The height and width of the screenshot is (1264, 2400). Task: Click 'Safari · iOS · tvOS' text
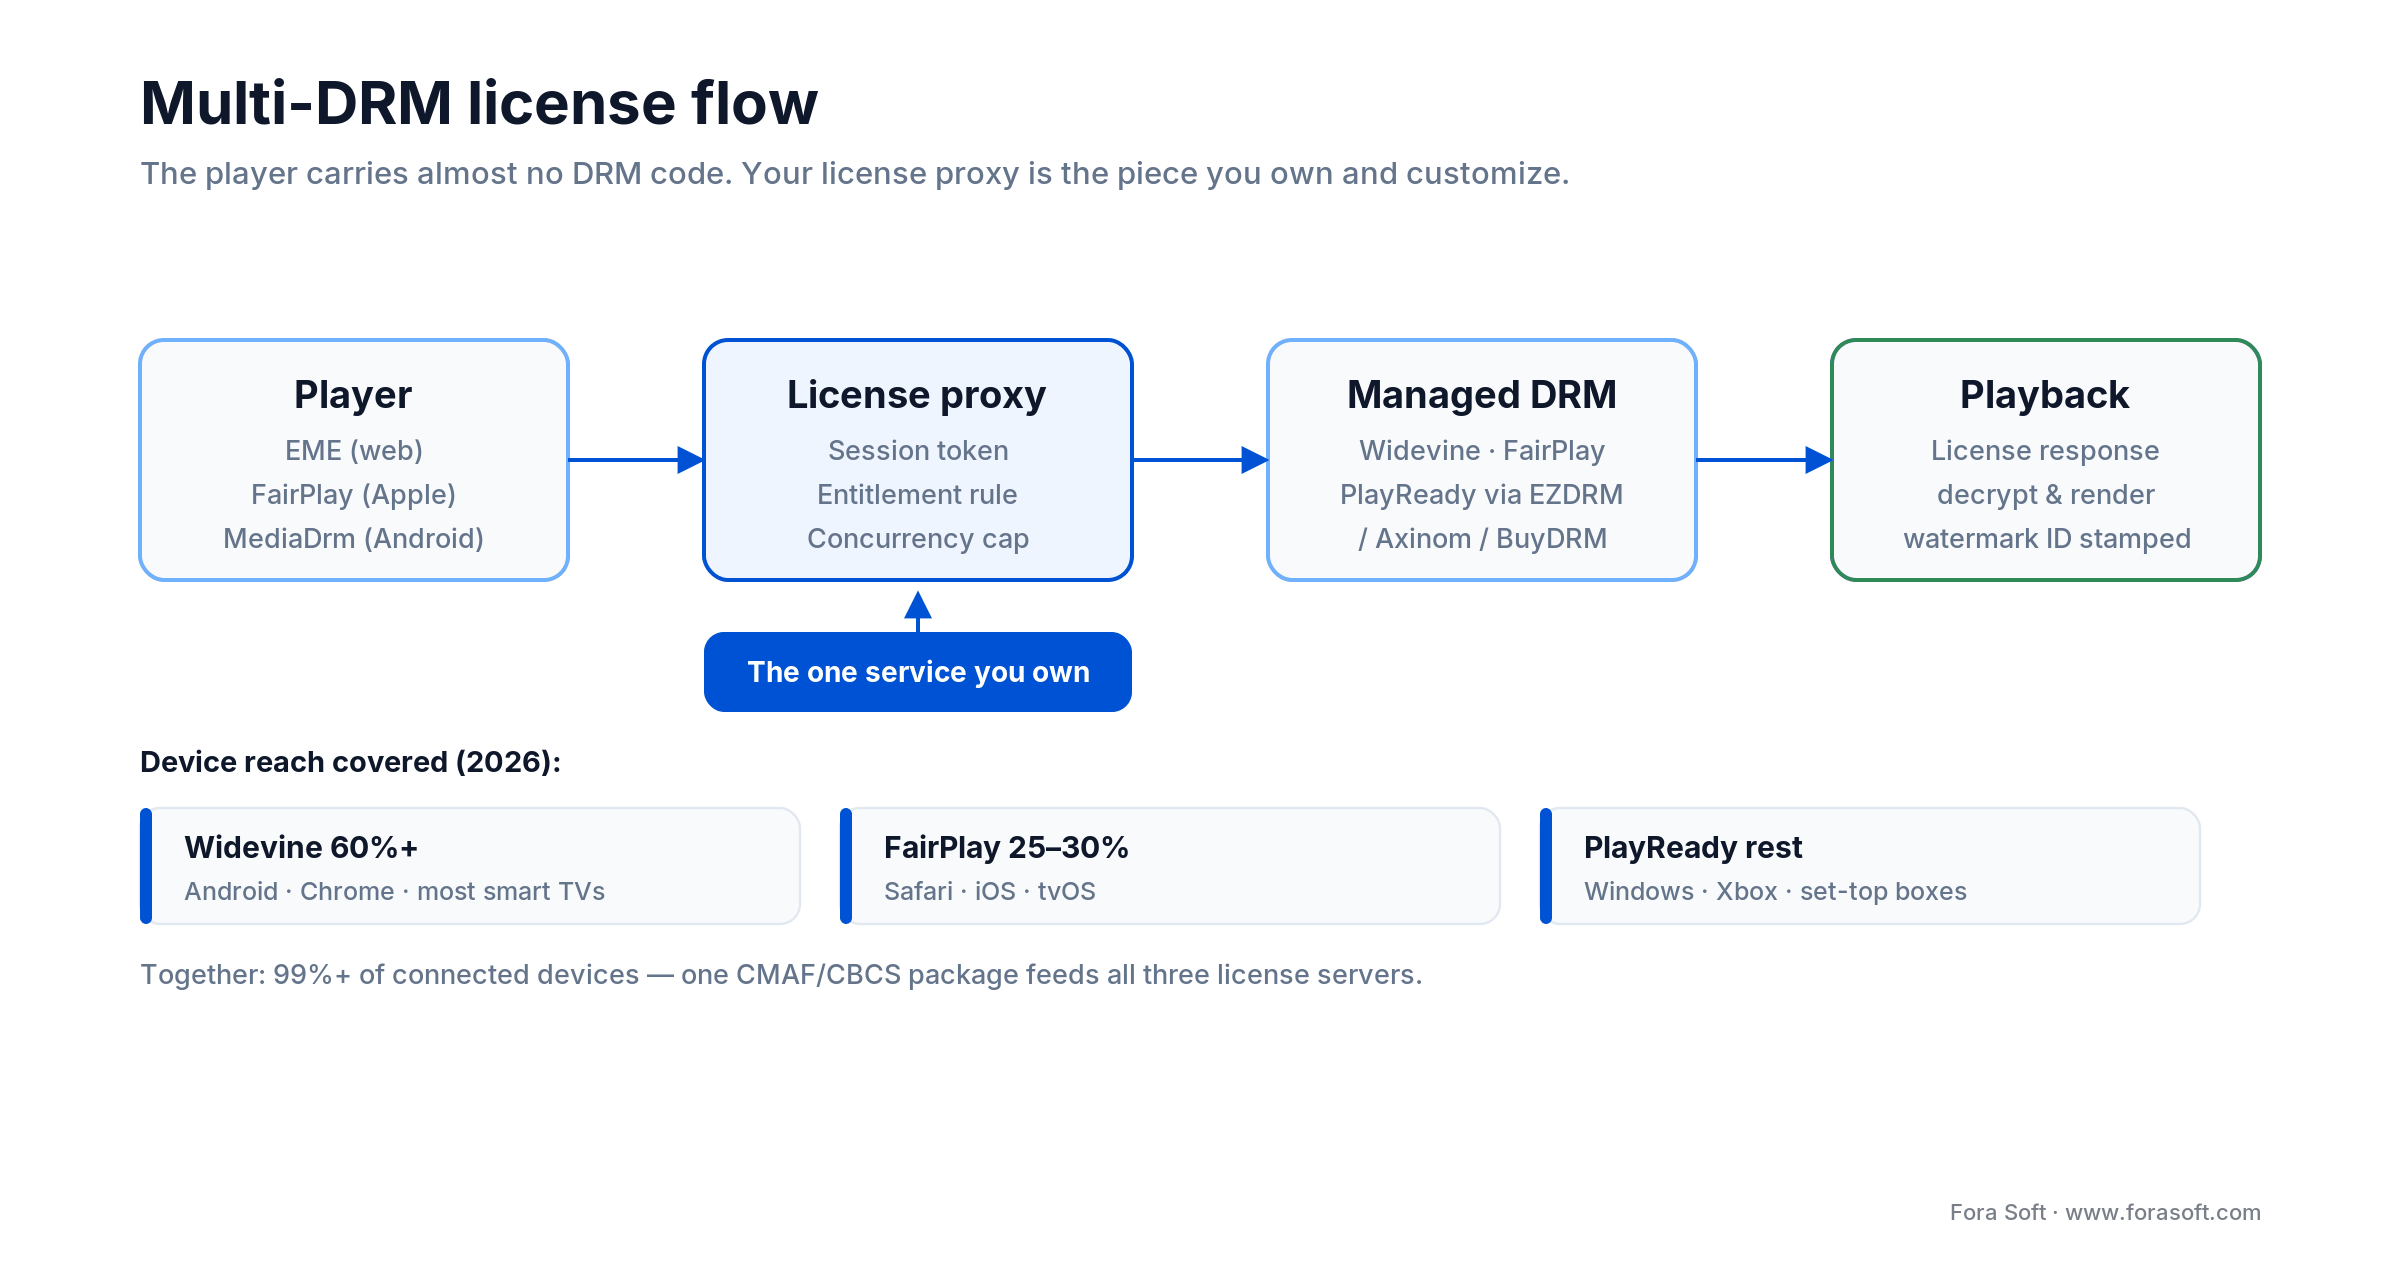click(990, 891)
